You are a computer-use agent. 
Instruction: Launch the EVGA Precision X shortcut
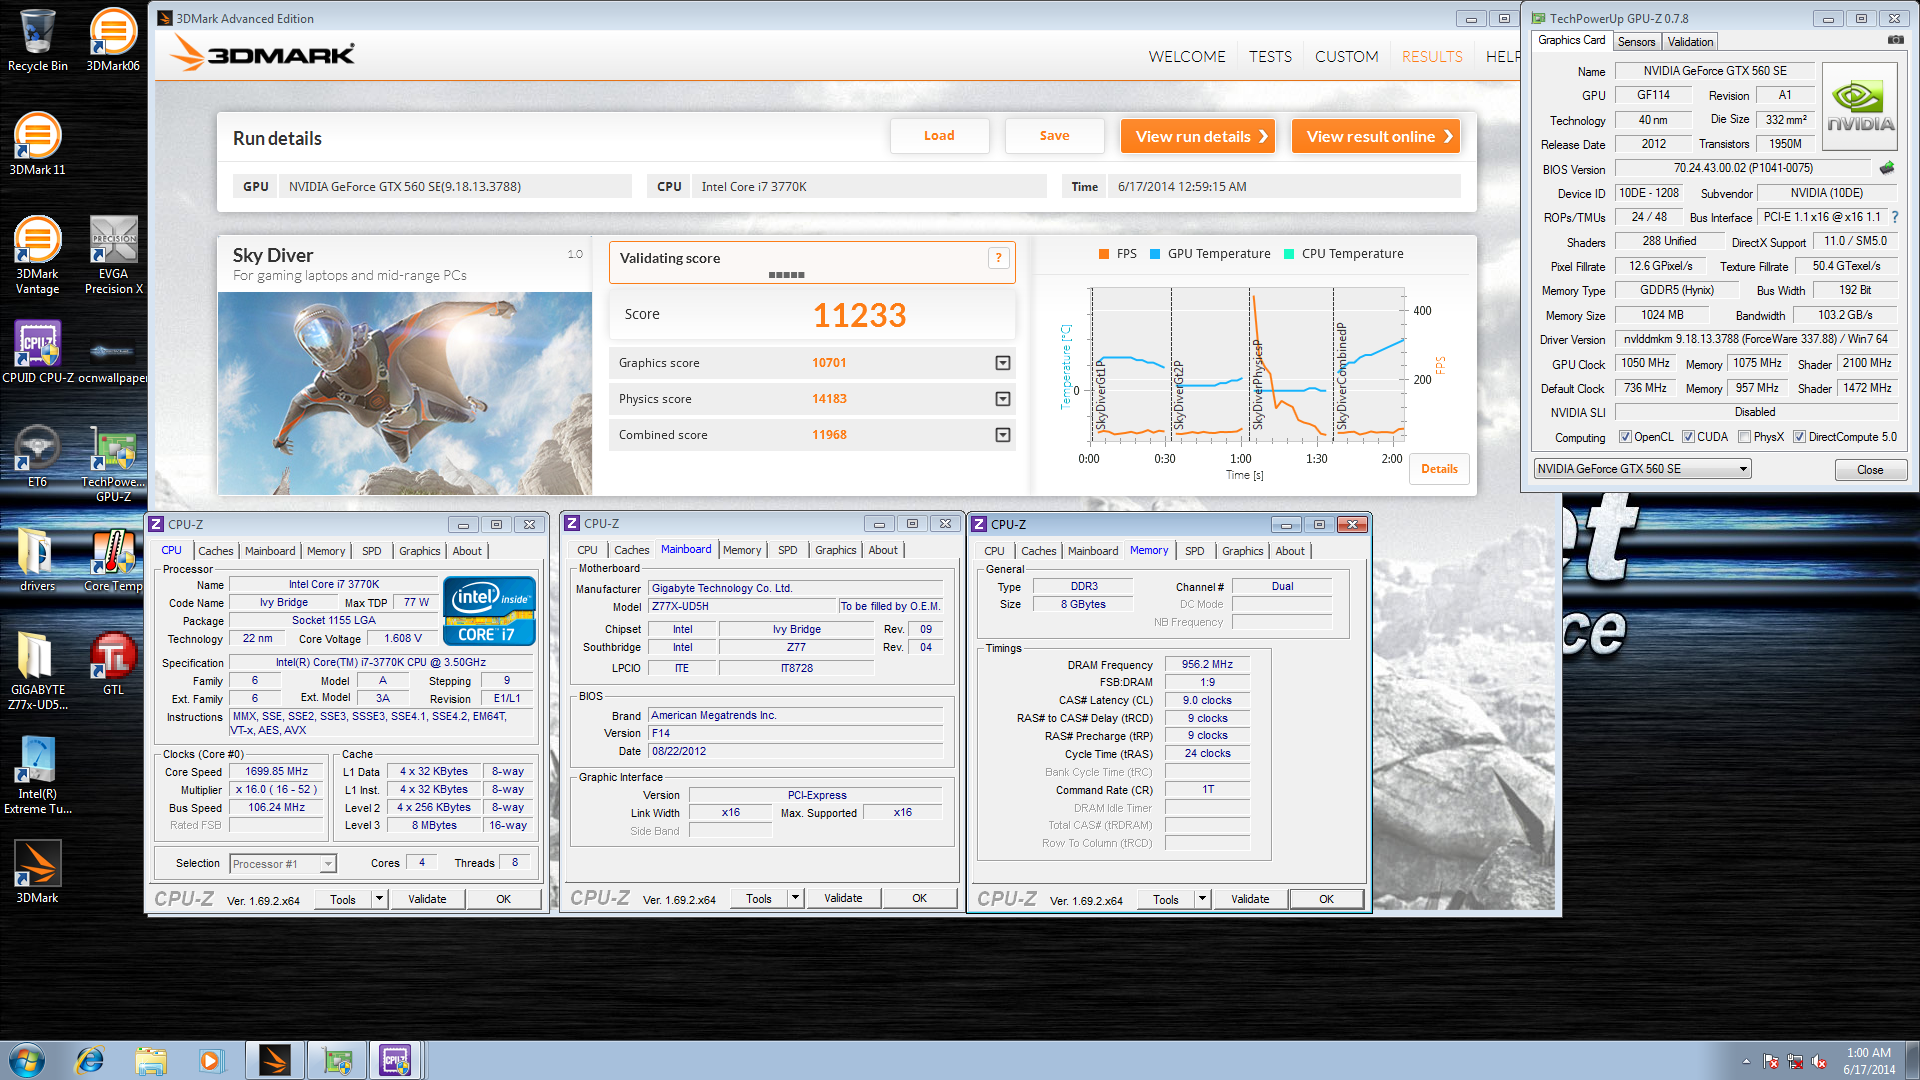click(x=113, y=255)
